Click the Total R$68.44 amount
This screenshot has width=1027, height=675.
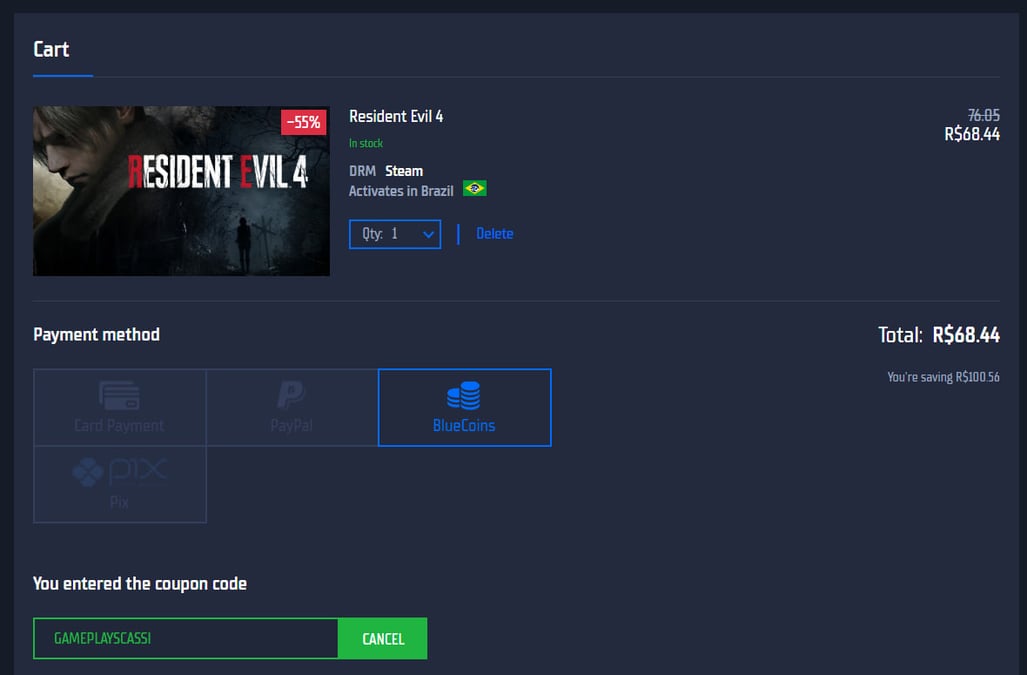[966, 335]
